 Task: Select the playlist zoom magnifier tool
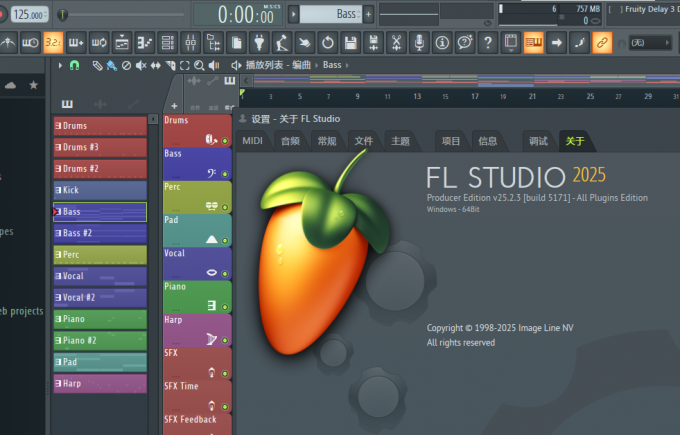click(x=199, y=65)
